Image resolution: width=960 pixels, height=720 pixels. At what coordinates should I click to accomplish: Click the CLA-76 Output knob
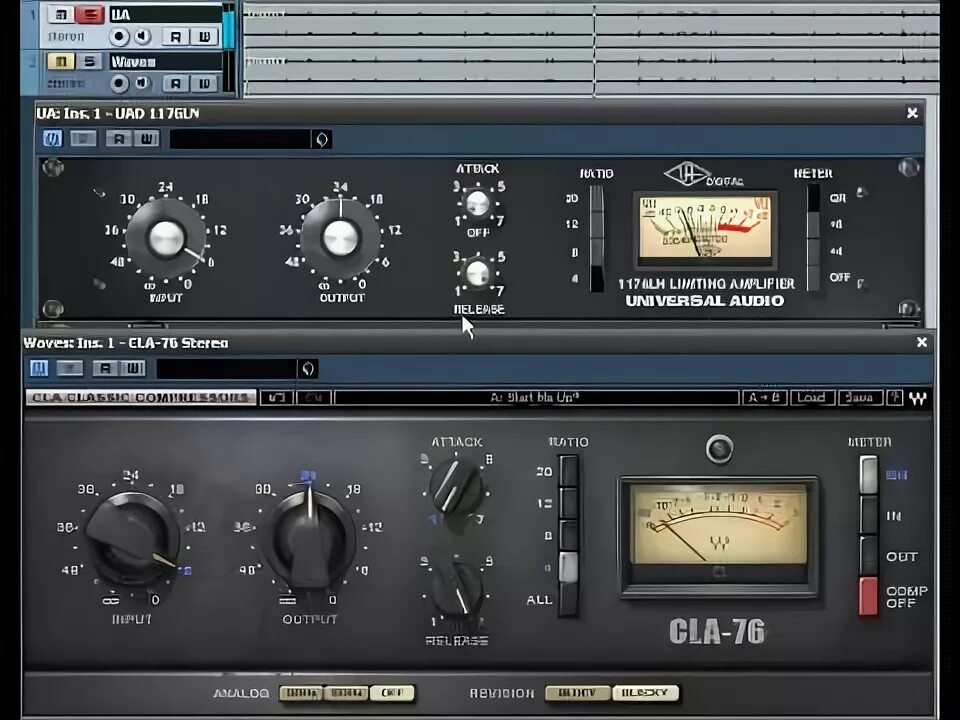(310, 539)
